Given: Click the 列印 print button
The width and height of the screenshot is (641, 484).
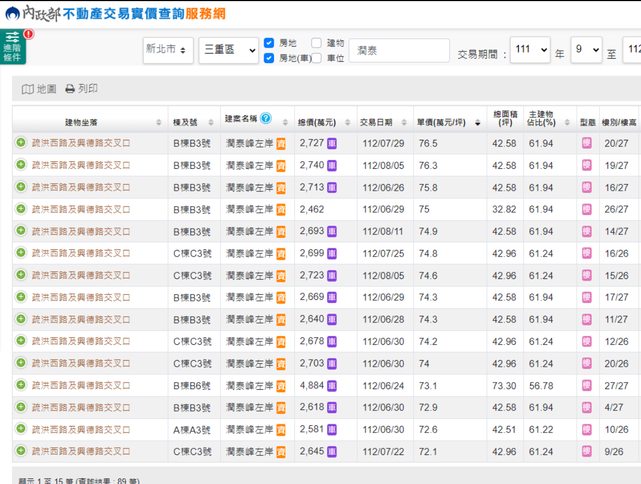Looking at the screenshot, I should point(82,89).
